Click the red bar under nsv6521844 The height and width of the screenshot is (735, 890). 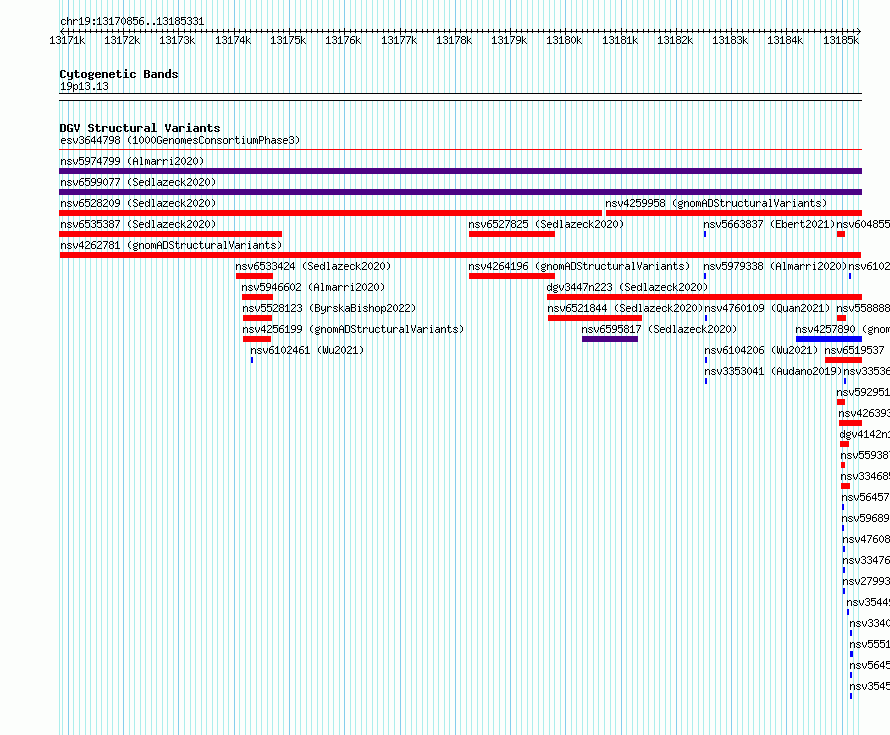(x=595, y=318)
